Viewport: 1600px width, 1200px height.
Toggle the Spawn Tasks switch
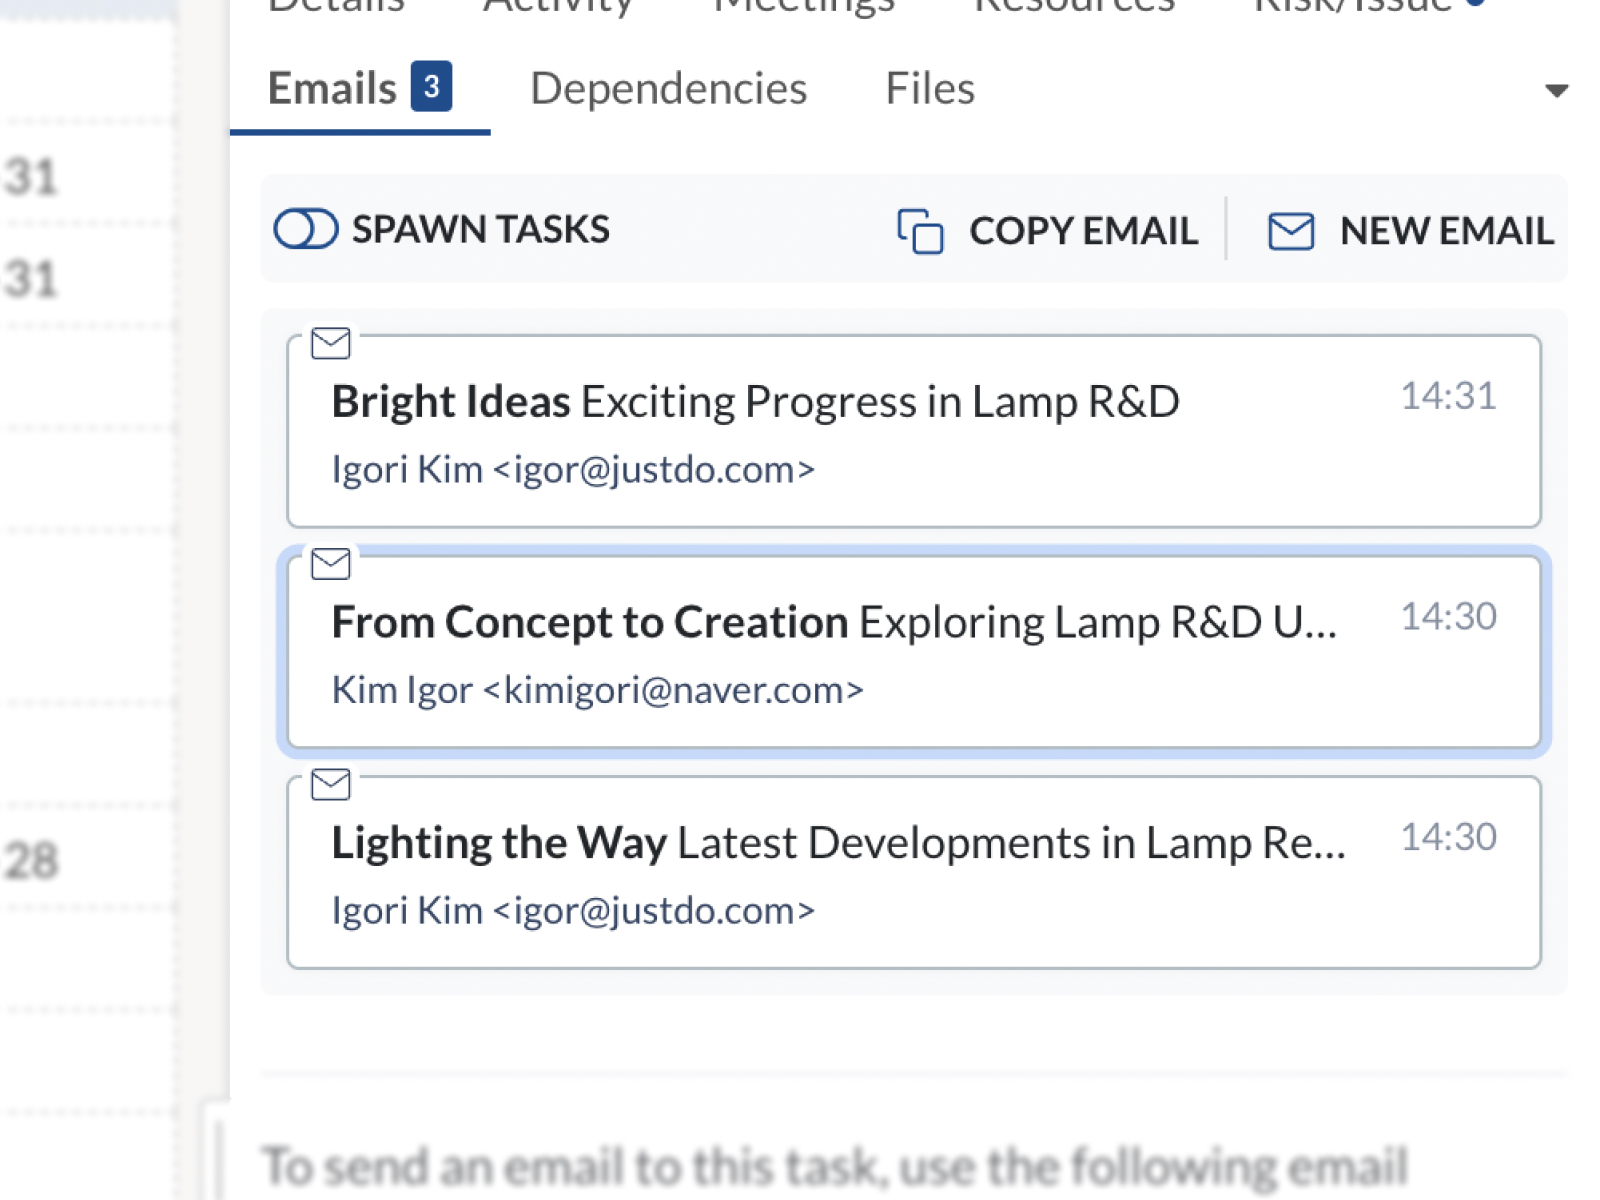click(306, 229)
